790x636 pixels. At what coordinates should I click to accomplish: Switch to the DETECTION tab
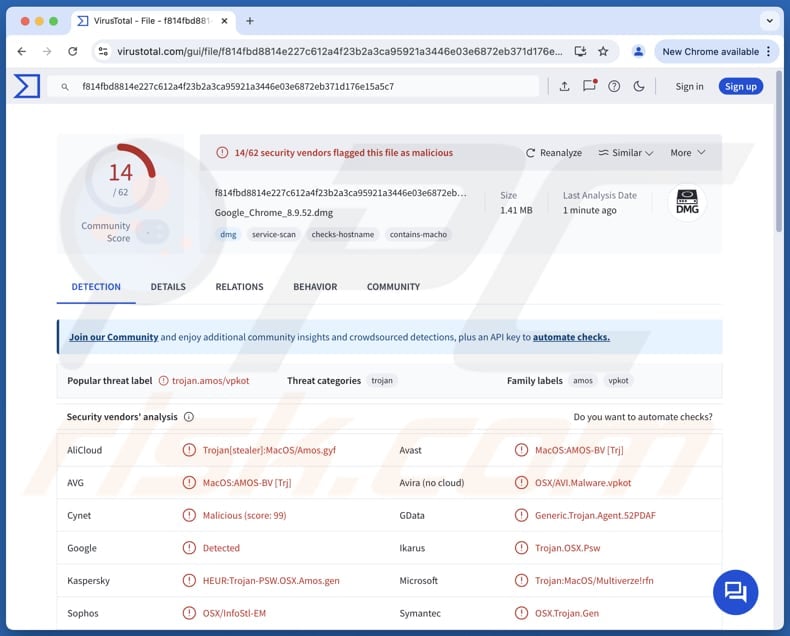pos(96,287)
